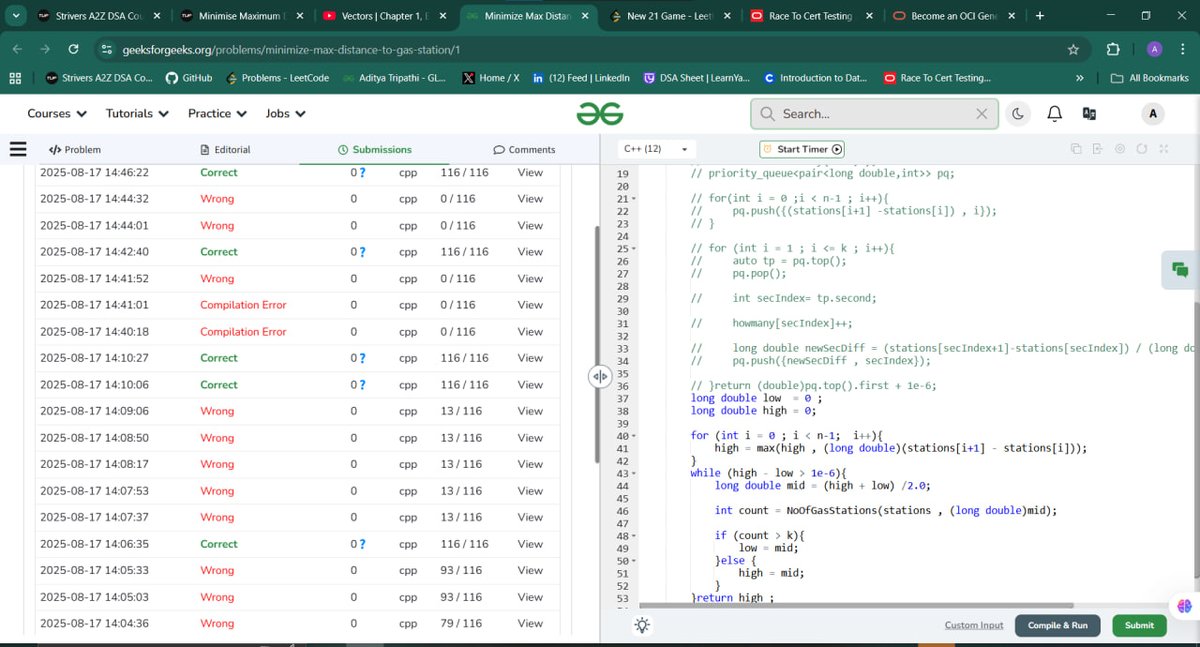Click the lightbulb hint icon below editor

pyautogui.click(x=642, y=625)
